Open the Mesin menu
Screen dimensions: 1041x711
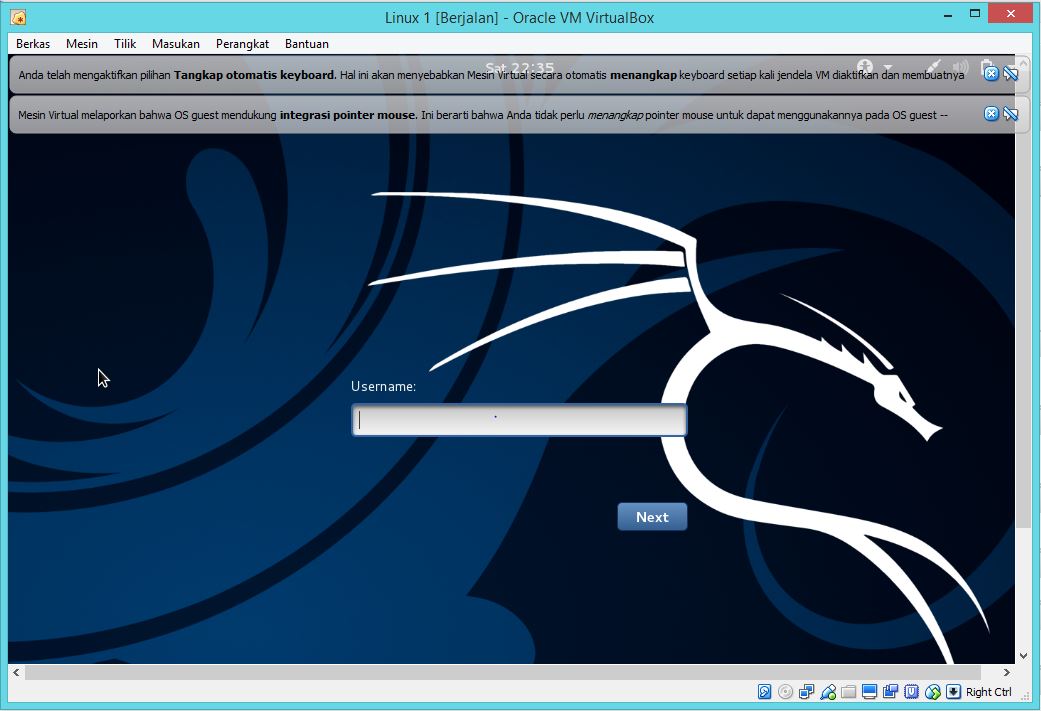(81, 43)
